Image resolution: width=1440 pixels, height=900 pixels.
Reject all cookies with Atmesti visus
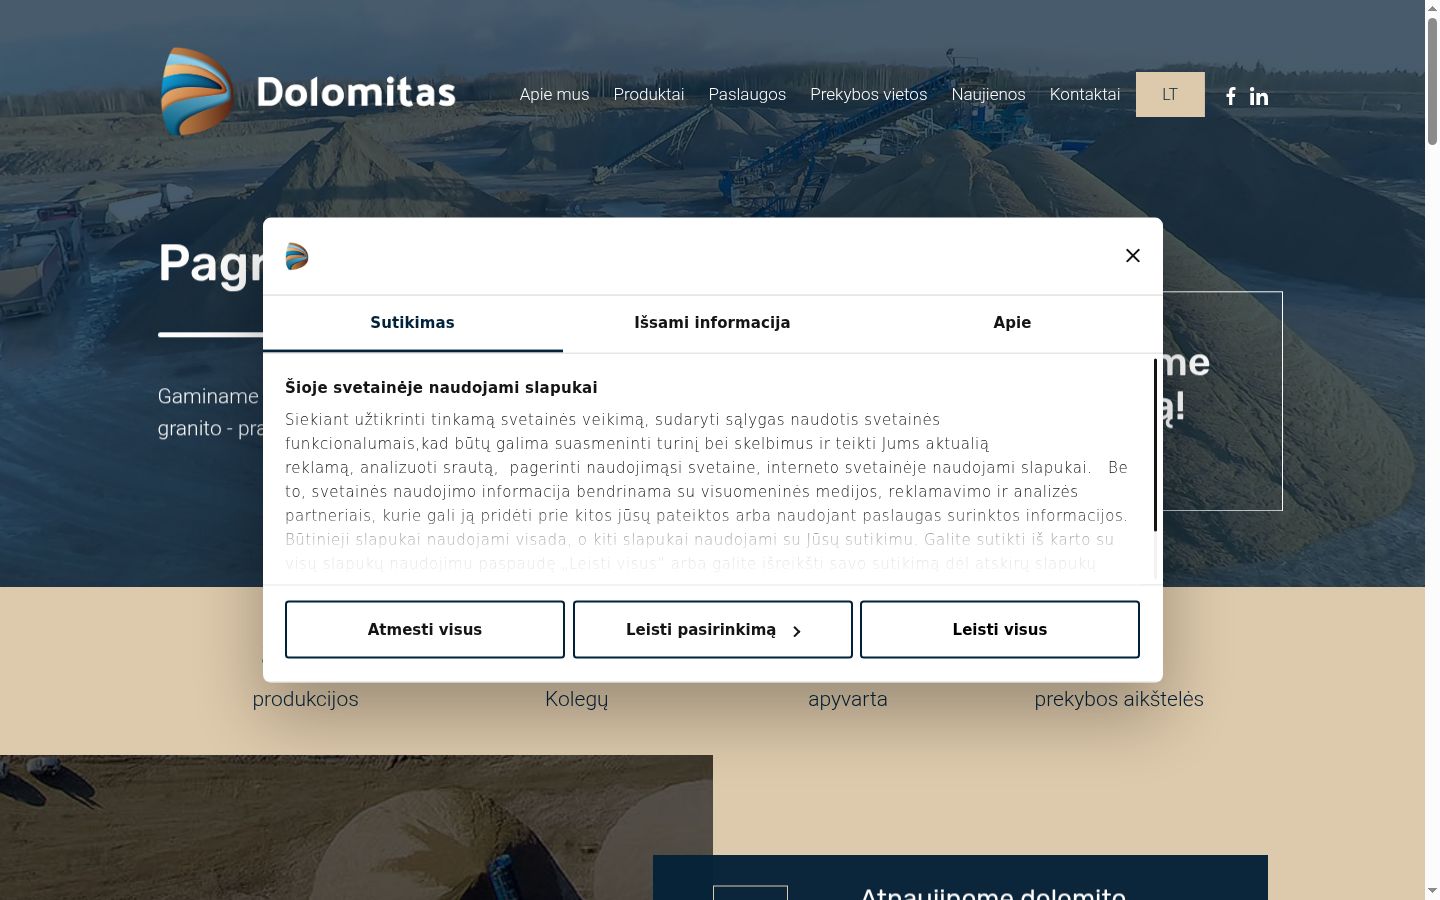[425, 630]
